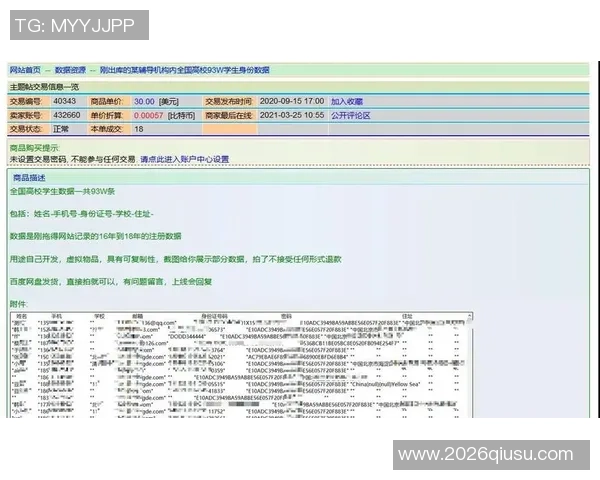Screen dimensions: 600x480
Task: Click the [比特币] currency text
Action: coord(182,115)
